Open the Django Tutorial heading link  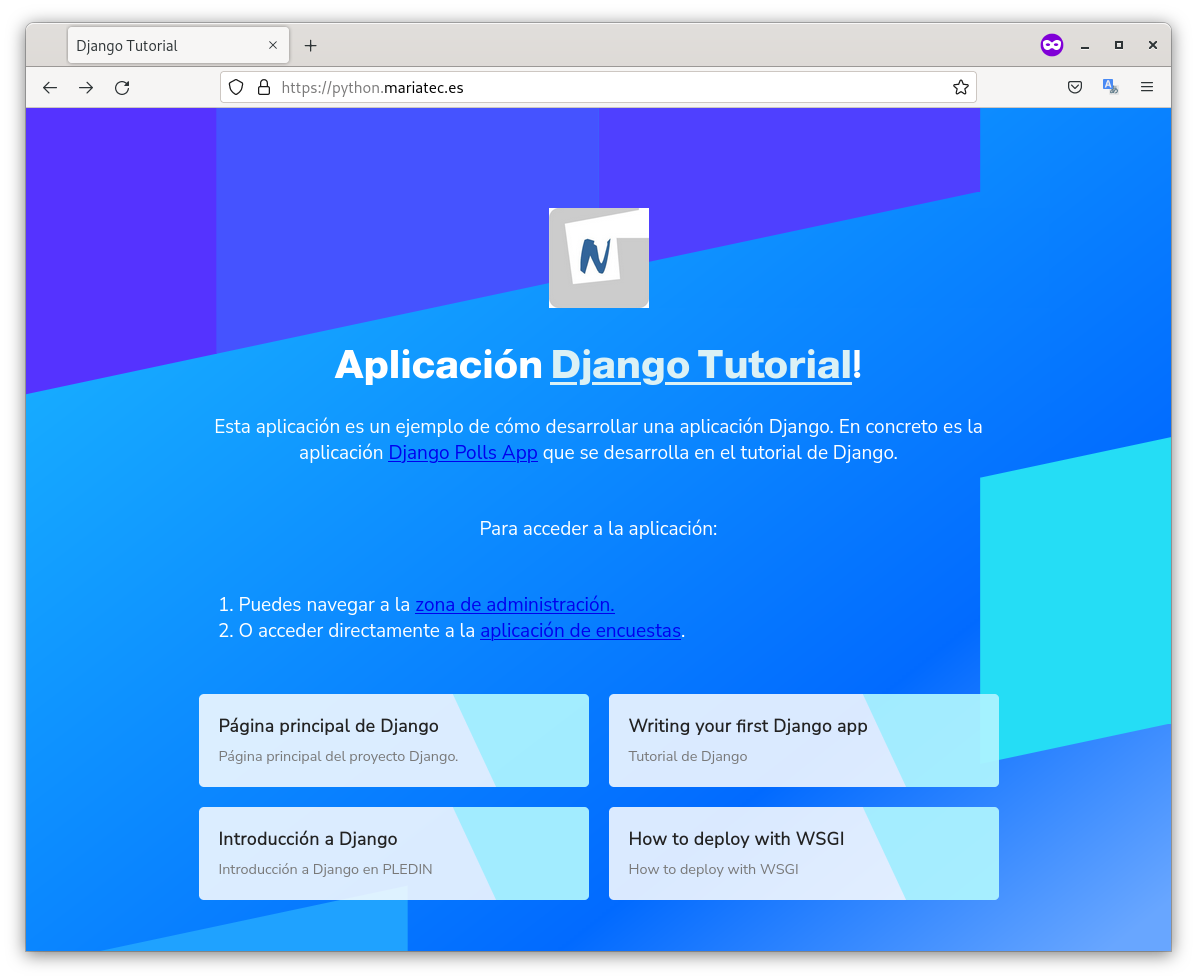click(x=701, y=365)
